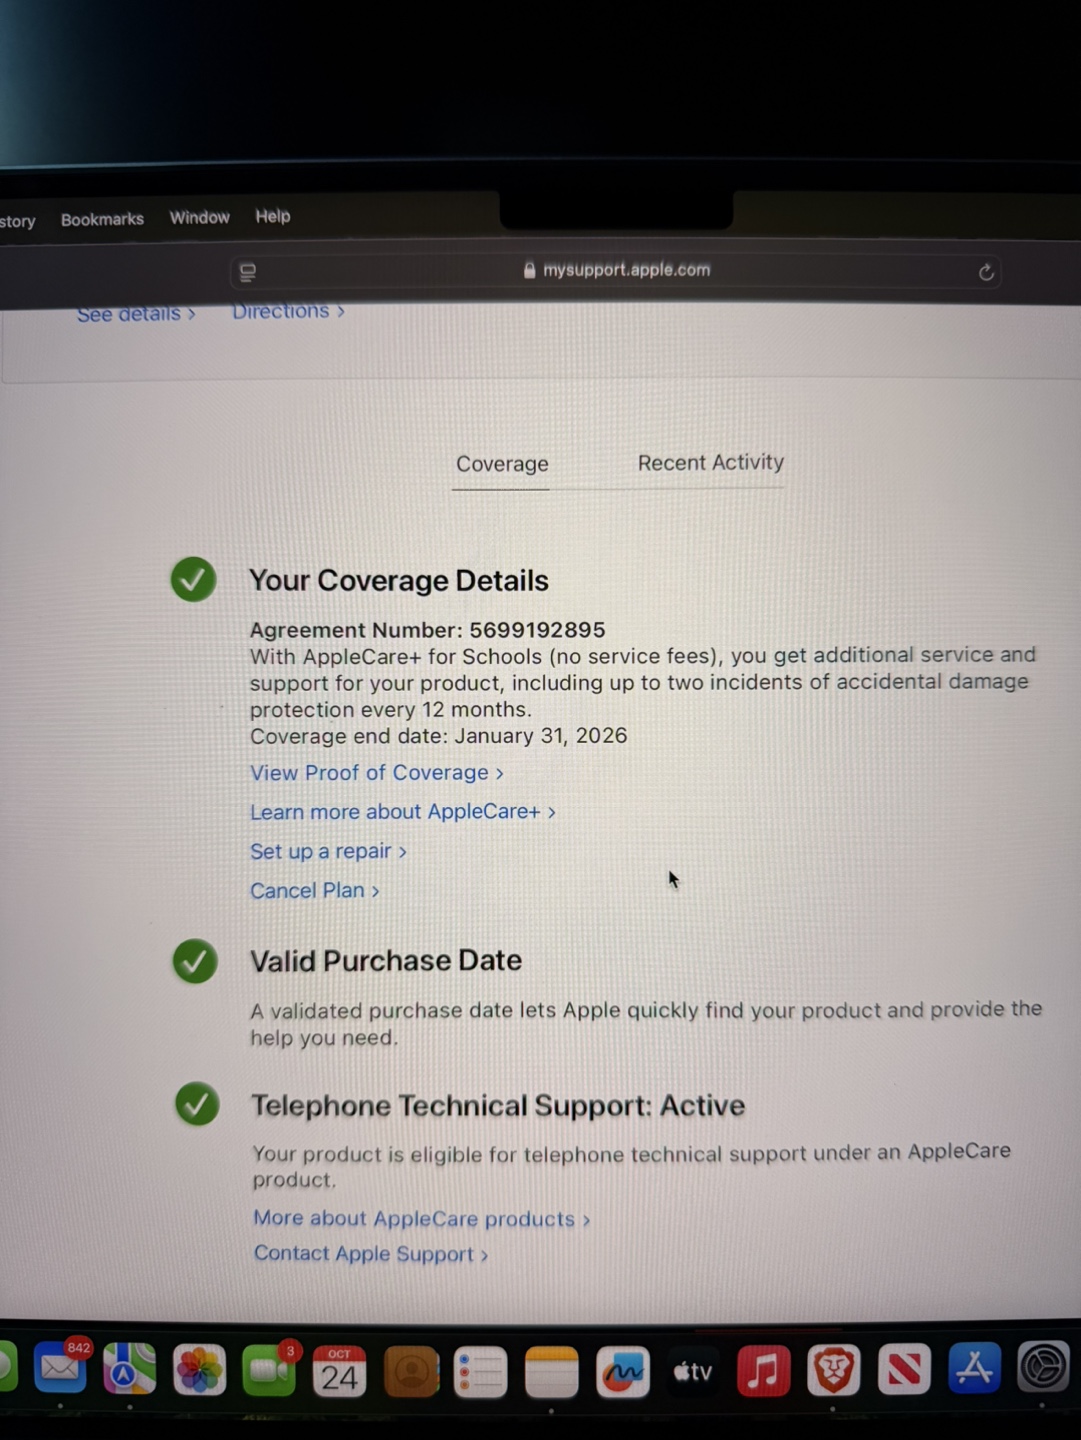Click the green checkmark beside Telephone Technical Support
This screenshot has height=1440, width=1081.
point(197,1104)
